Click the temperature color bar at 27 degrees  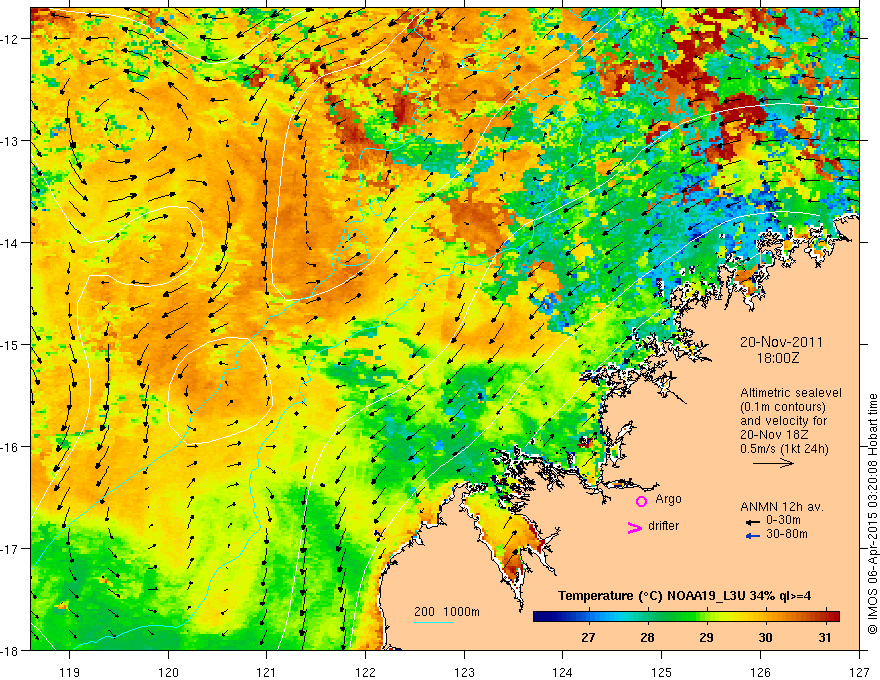click(x=588, y=617)
